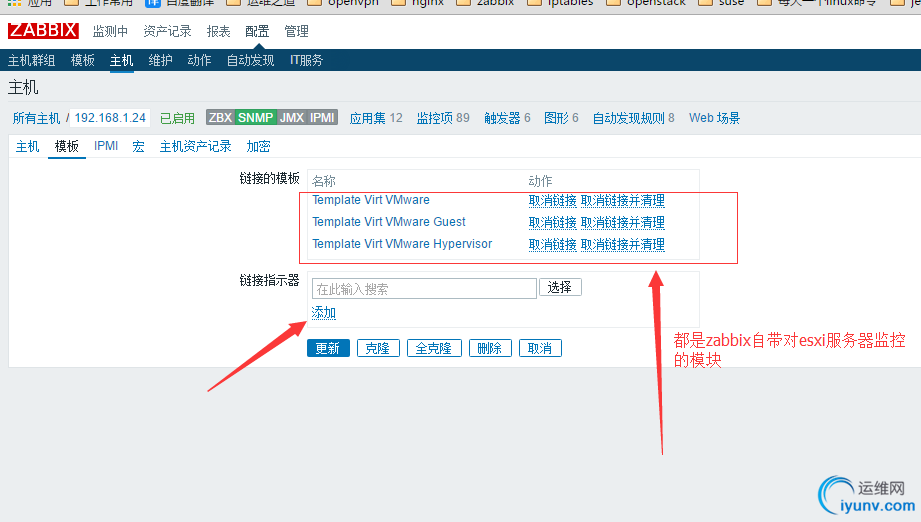Open the openvpn bookmark folder
The width and height of the screenshot is (921, 522).
343,3
